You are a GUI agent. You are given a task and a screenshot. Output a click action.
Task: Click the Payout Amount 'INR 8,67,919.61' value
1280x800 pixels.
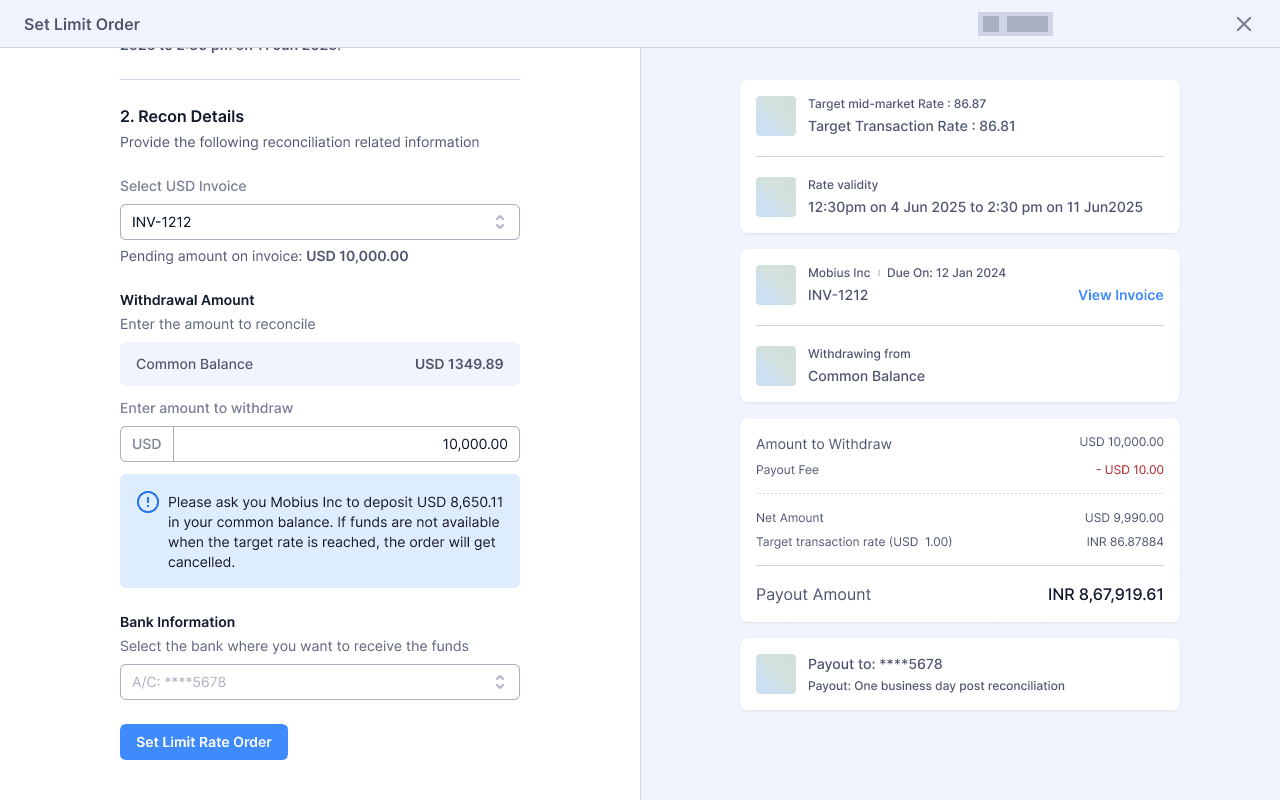1106,594
